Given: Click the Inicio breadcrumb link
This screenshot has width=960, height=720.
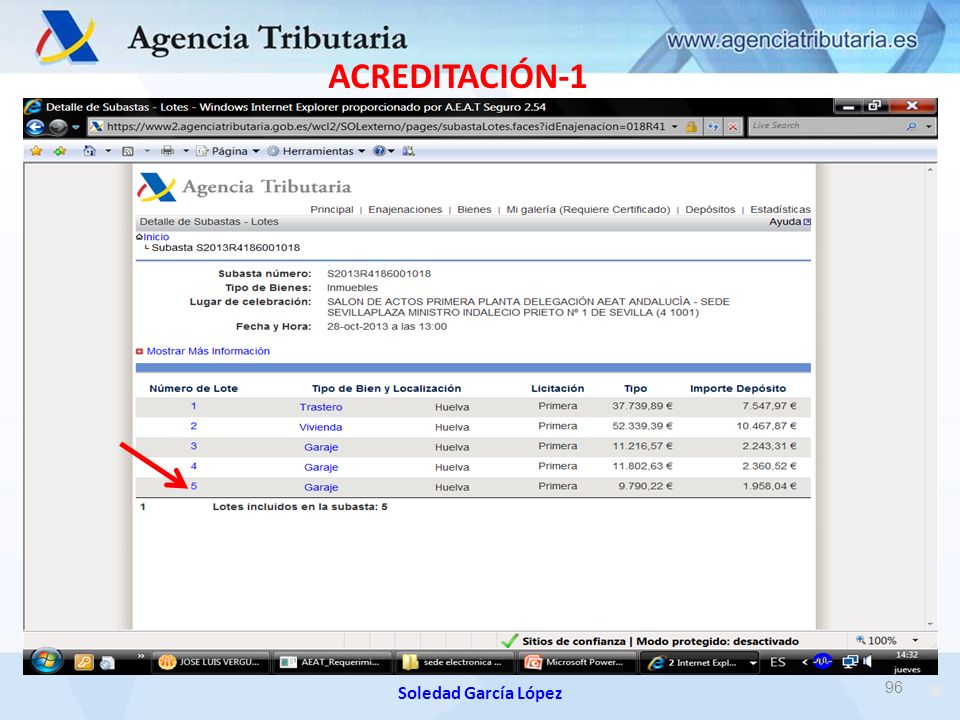Looking at the screenshot, I should coord(156,237).
